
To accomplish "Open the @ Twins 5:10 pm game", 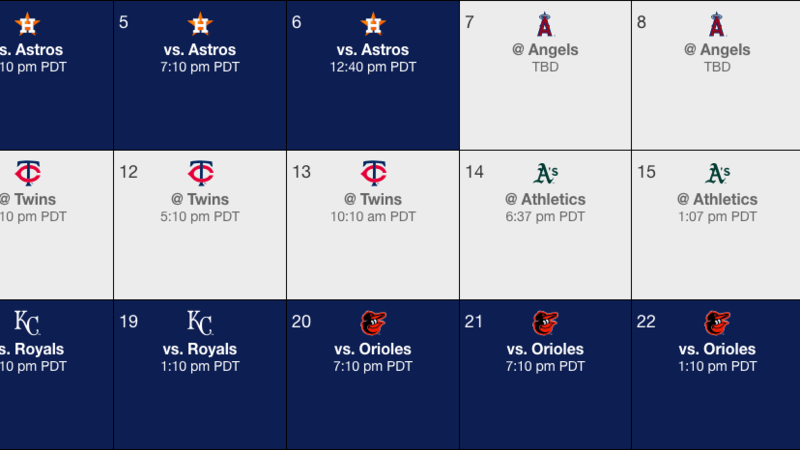I will [200, 224].
